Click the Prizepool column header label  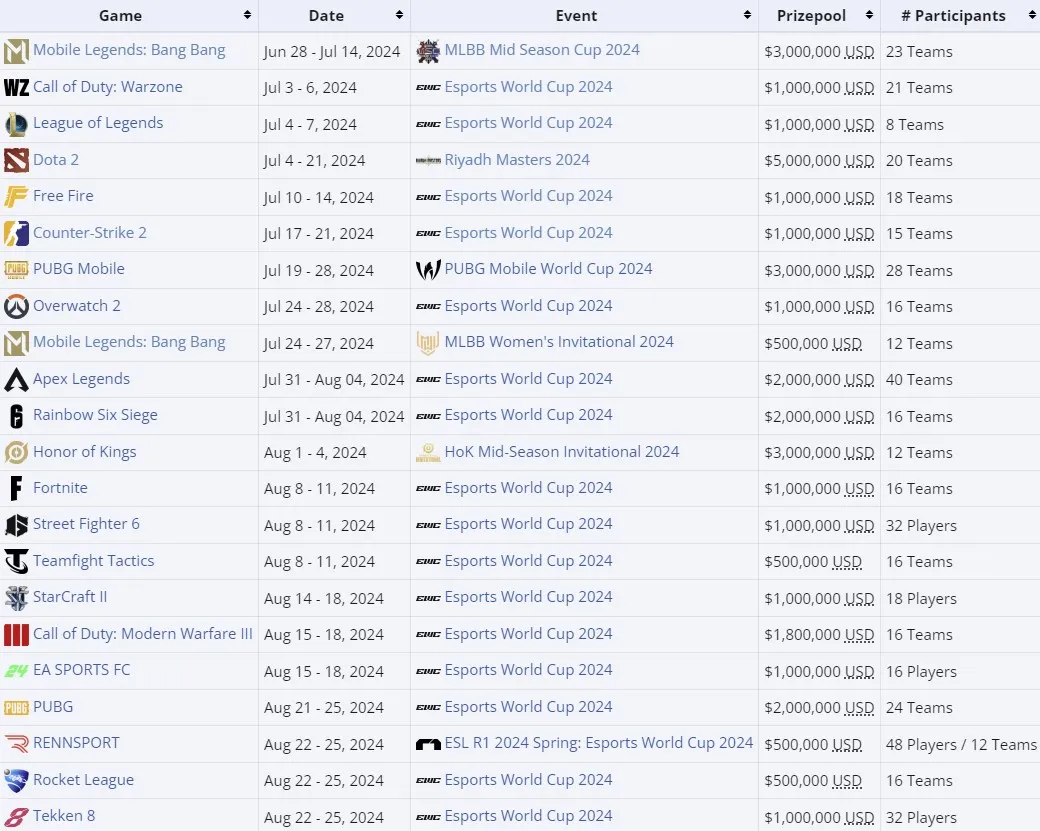pyautogui.click(x=811, y=16)
